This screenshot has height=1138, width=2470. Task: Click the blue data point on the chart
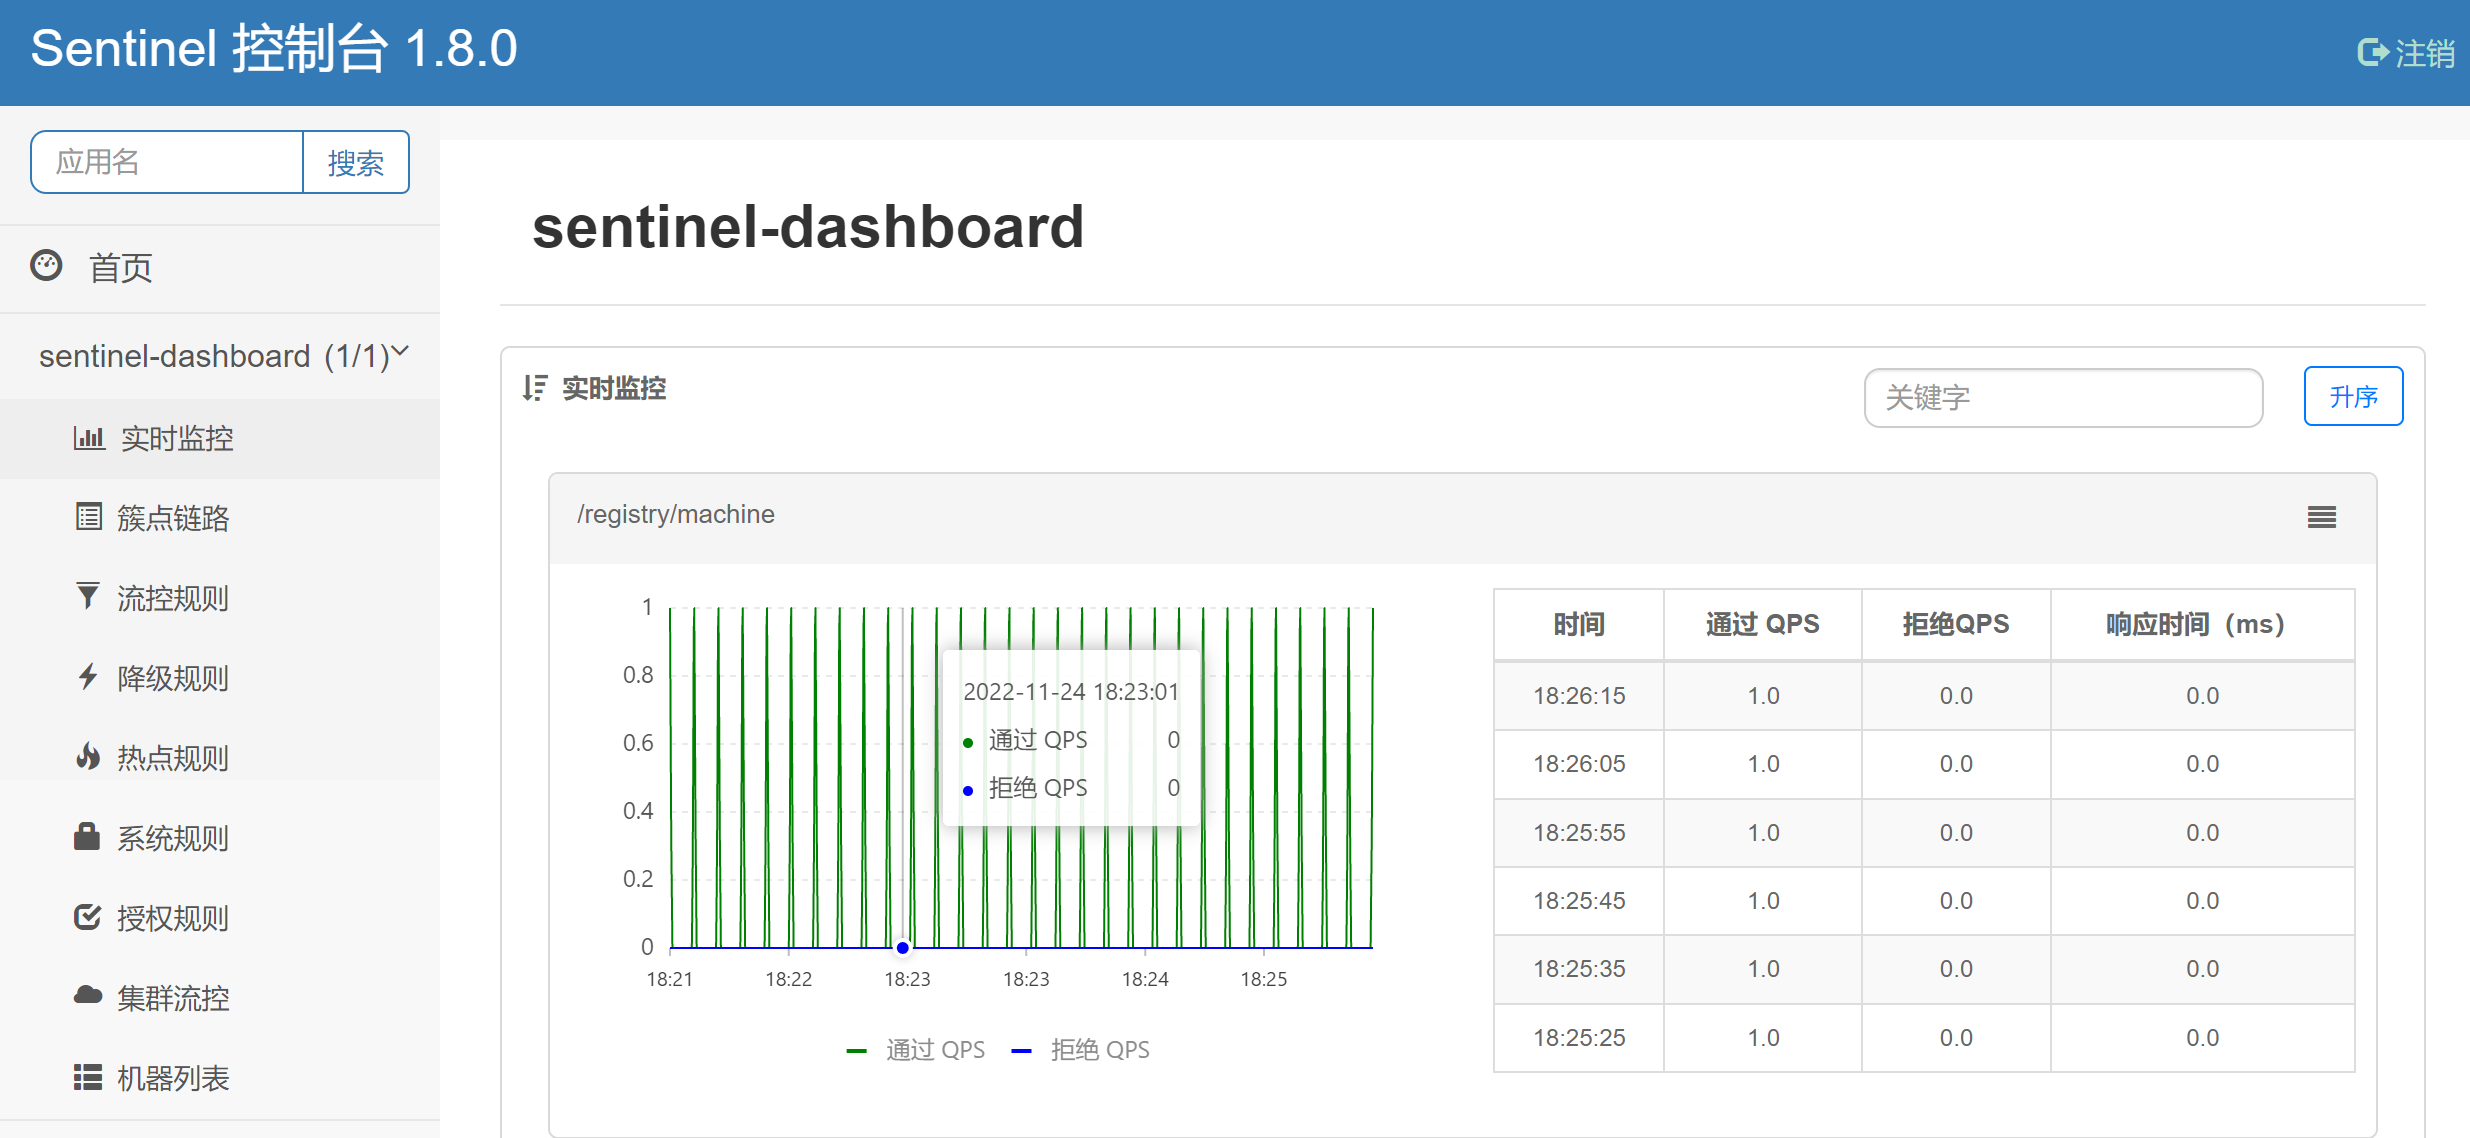[903, 947]
